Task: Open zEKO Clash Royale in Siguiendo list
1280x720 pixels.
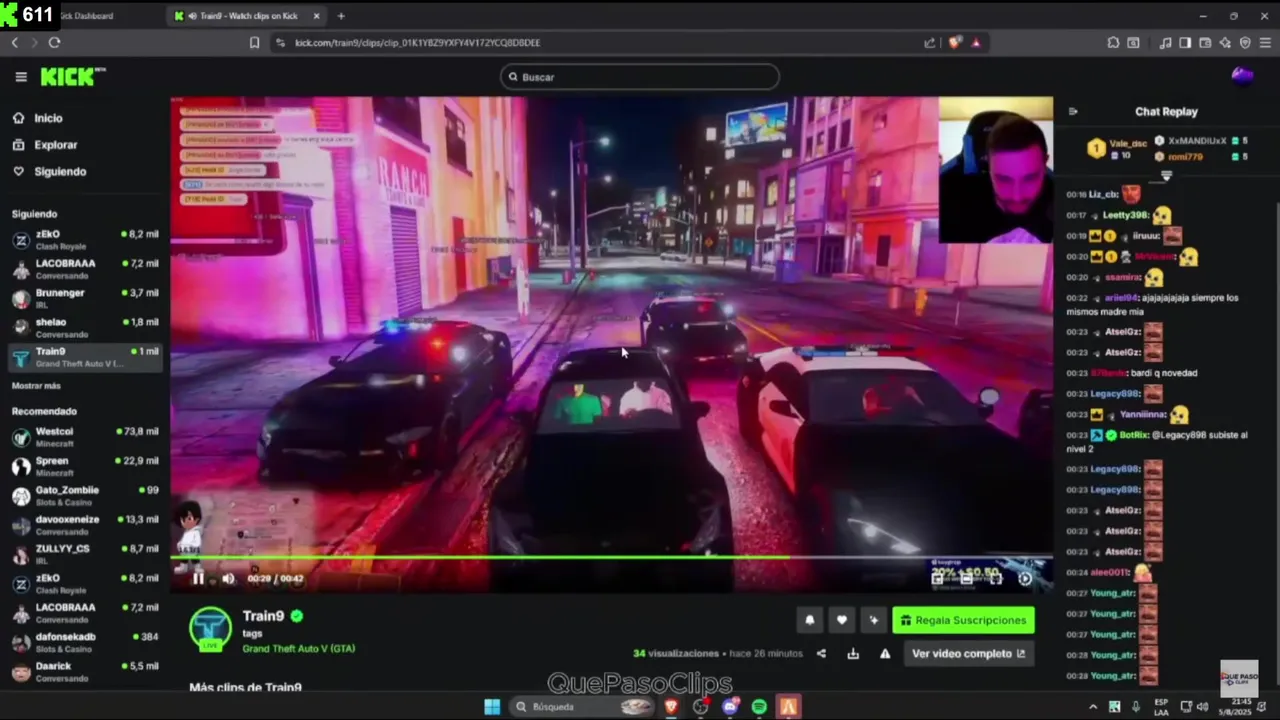Action: click(85, 240)
